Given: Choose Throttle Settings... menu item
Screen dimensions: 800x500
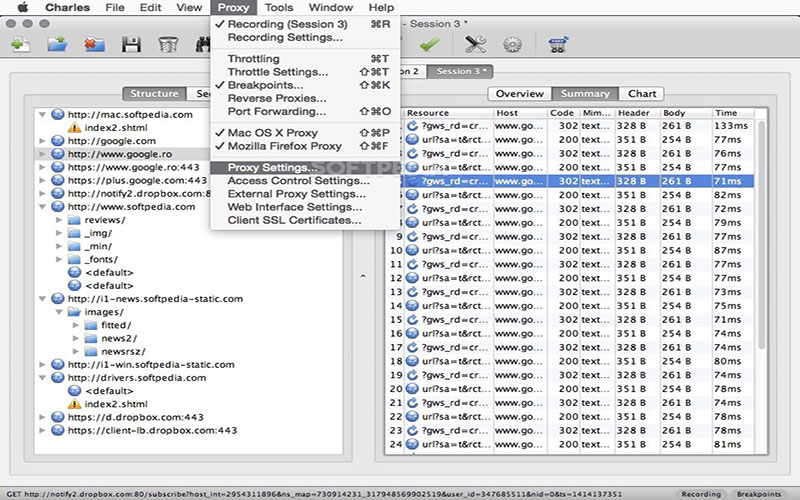Looking at the screenshot, I should 305,72.
